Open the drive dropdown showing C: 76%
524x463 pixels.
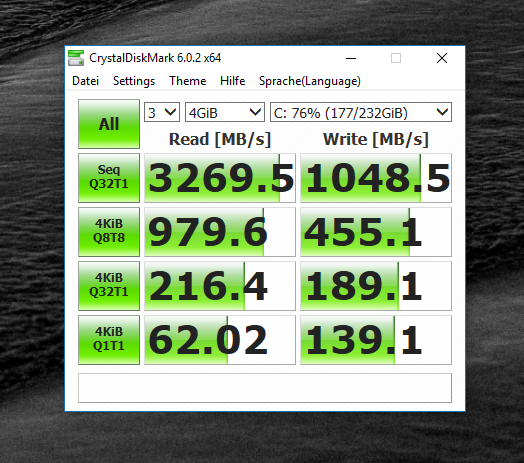coord(361,112)
